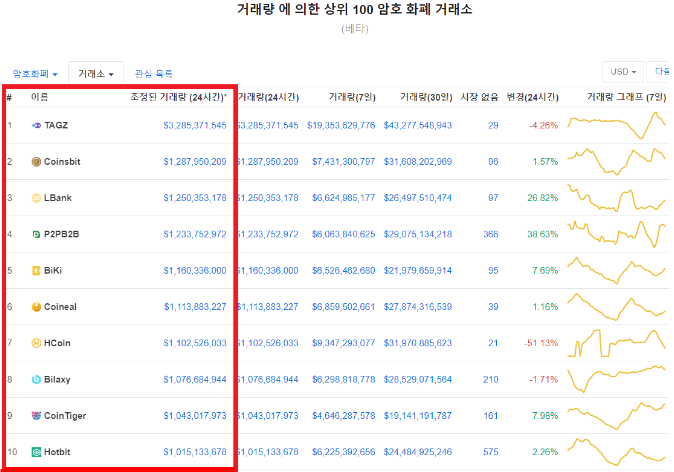Sort by 거래량(30일) column header
This screenshot has height=472, width=674.
426,98
